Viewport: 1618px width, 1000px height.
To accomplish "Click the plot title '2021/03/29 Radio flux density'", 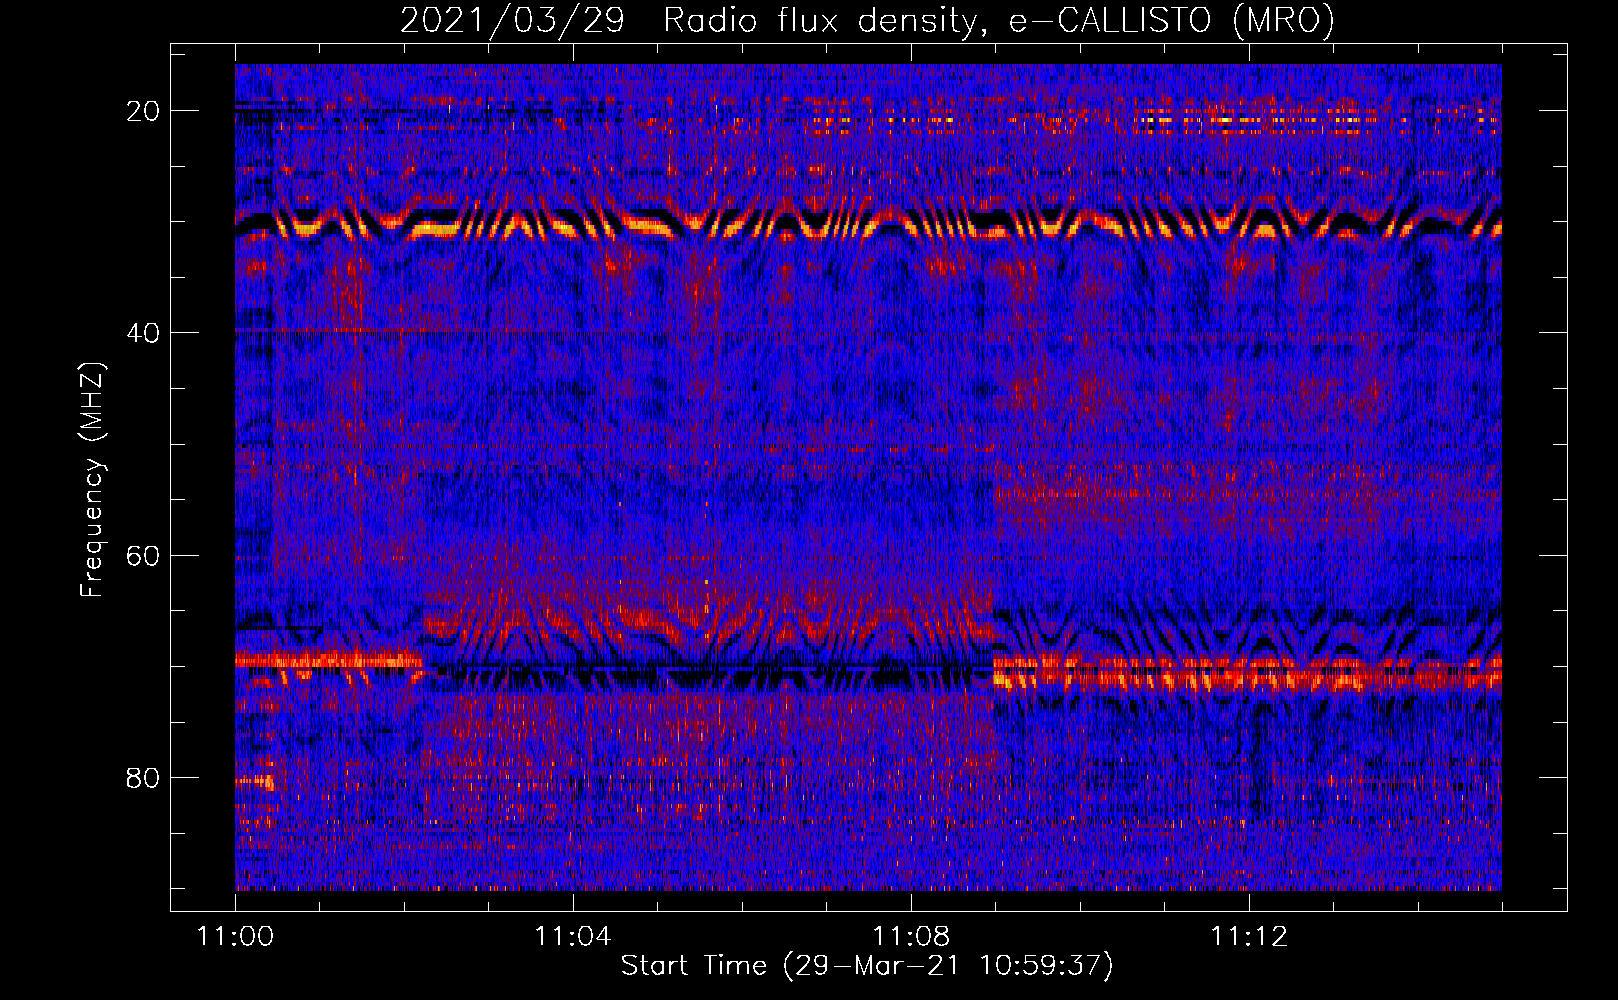I will point(867,20).
